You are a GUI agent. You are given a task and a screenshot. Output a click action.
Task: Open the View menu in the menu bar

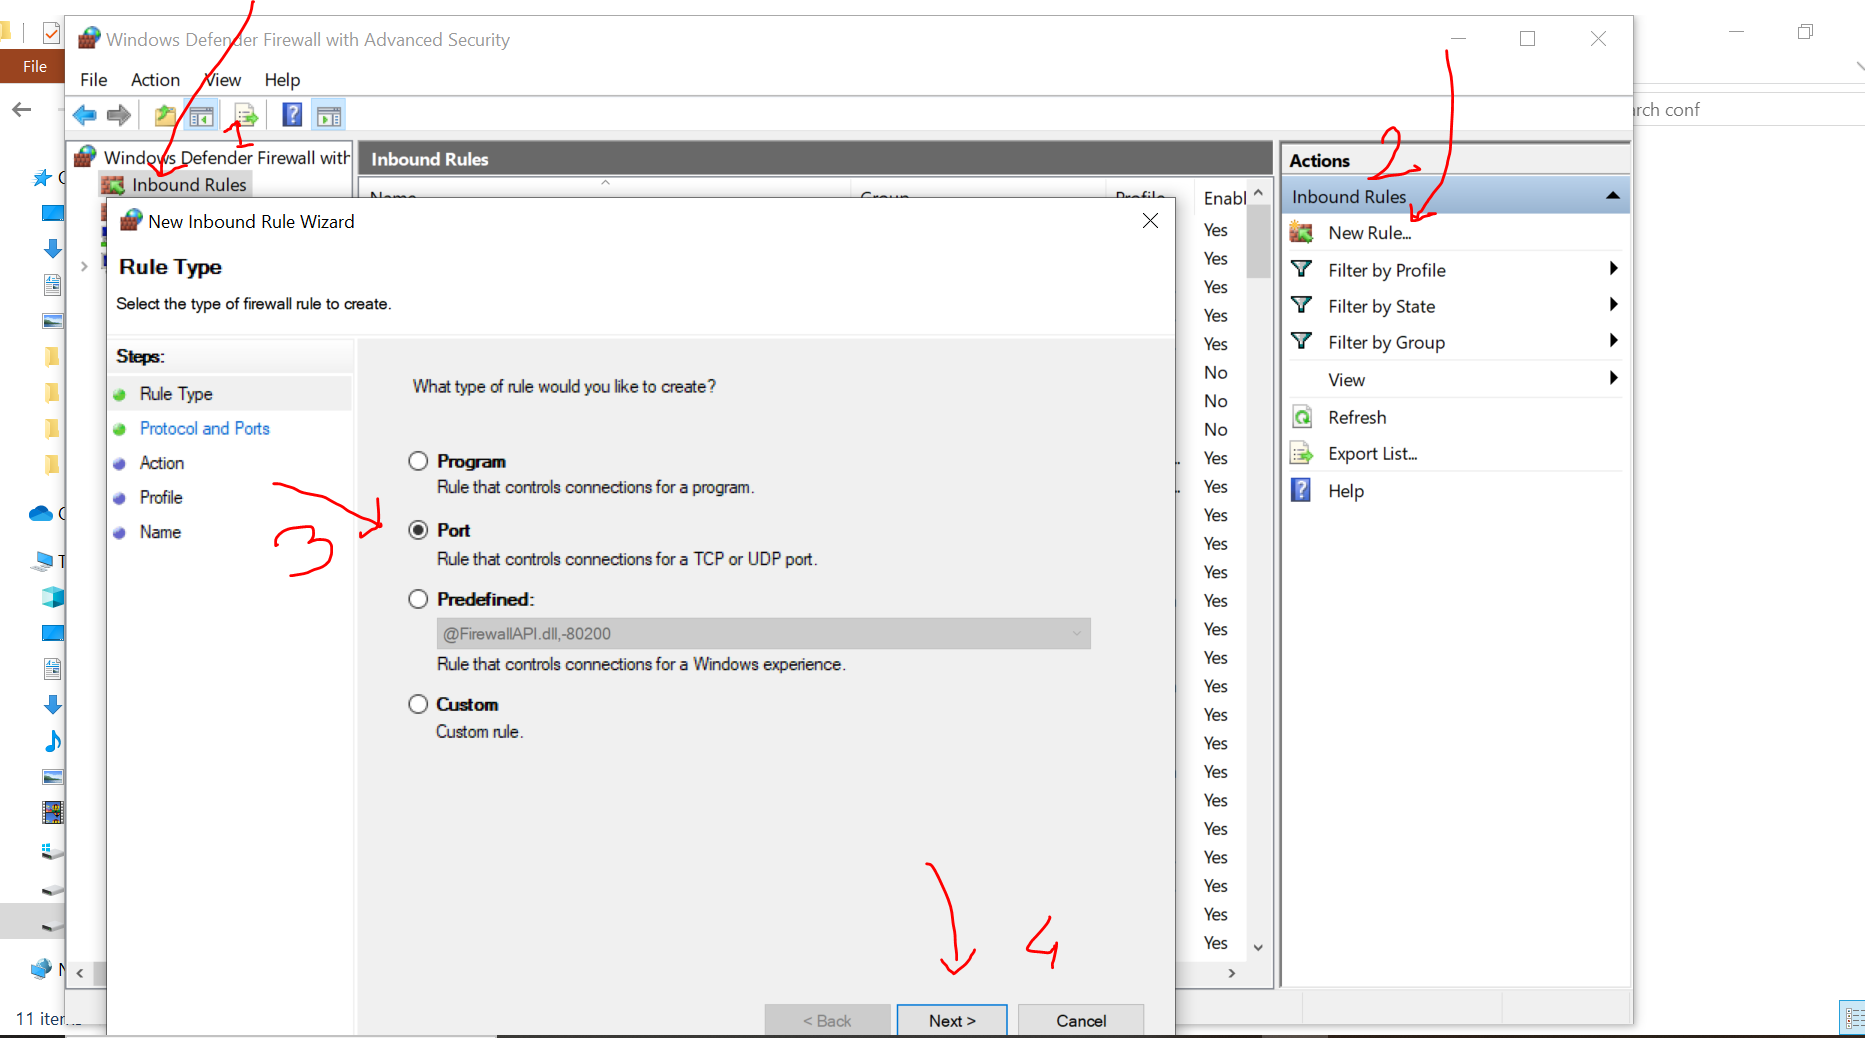coord(223,80)
